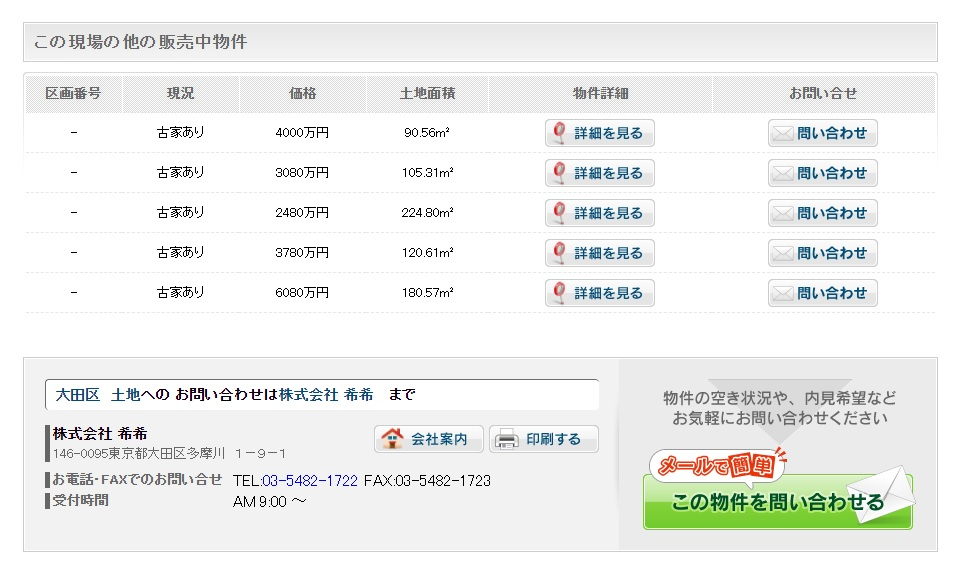
Task: Click the 価格 column header
Action: (302, 93)
